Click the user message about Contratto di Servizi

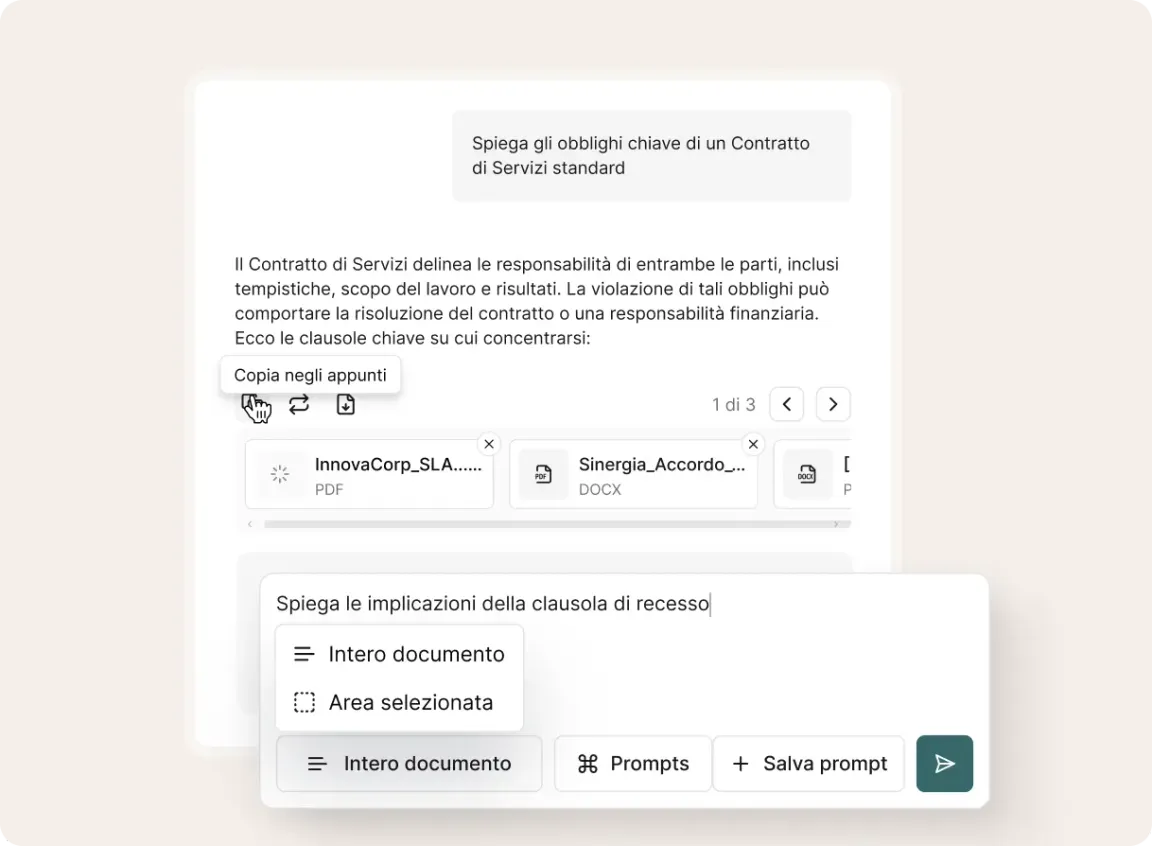point(651,156)
